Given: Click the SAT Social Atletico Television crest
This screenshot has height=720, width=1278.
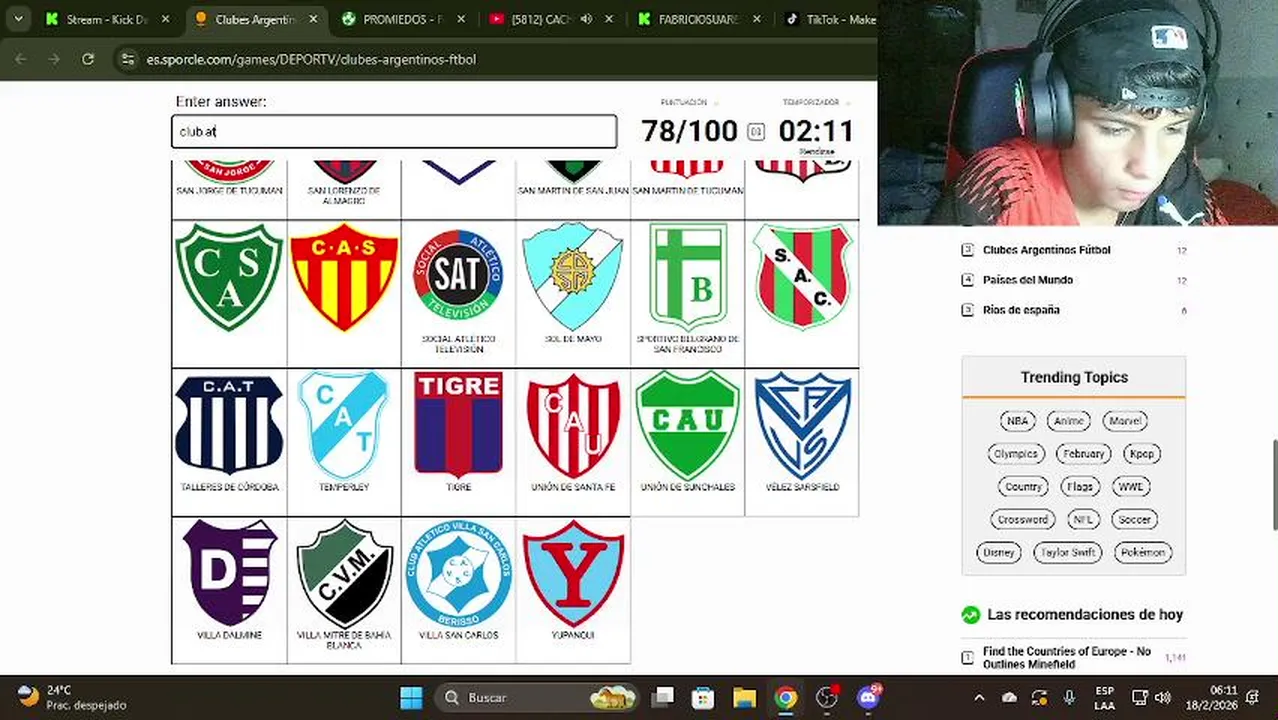Looking at the screenshot, I should (x=458, y=276).
